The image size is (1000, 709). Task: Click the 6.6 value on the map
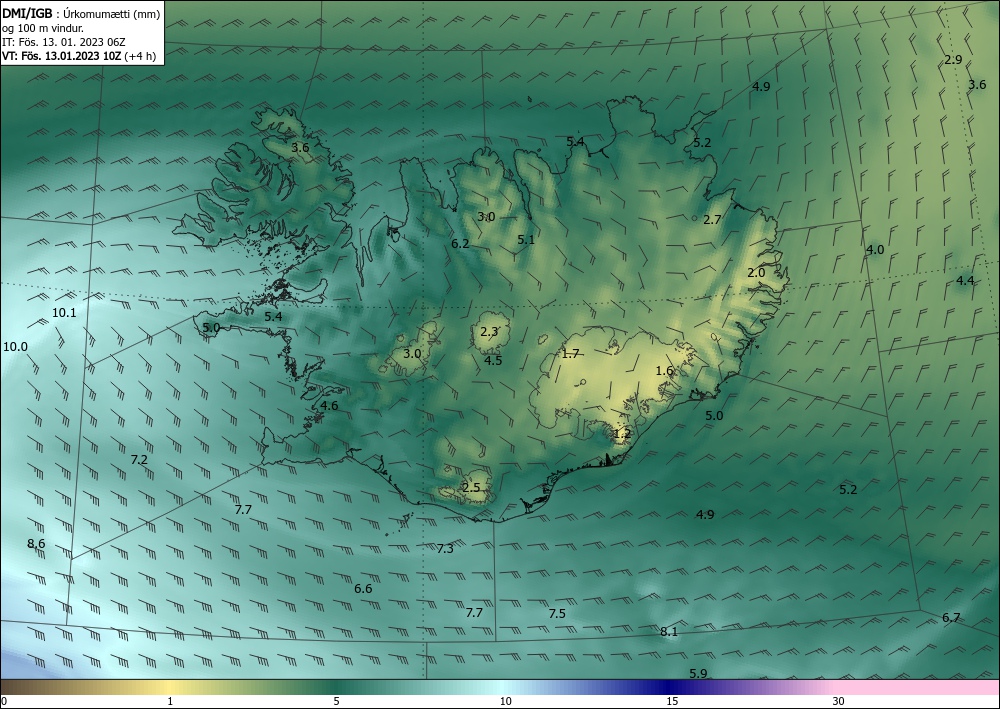click(x=363, y=588)
